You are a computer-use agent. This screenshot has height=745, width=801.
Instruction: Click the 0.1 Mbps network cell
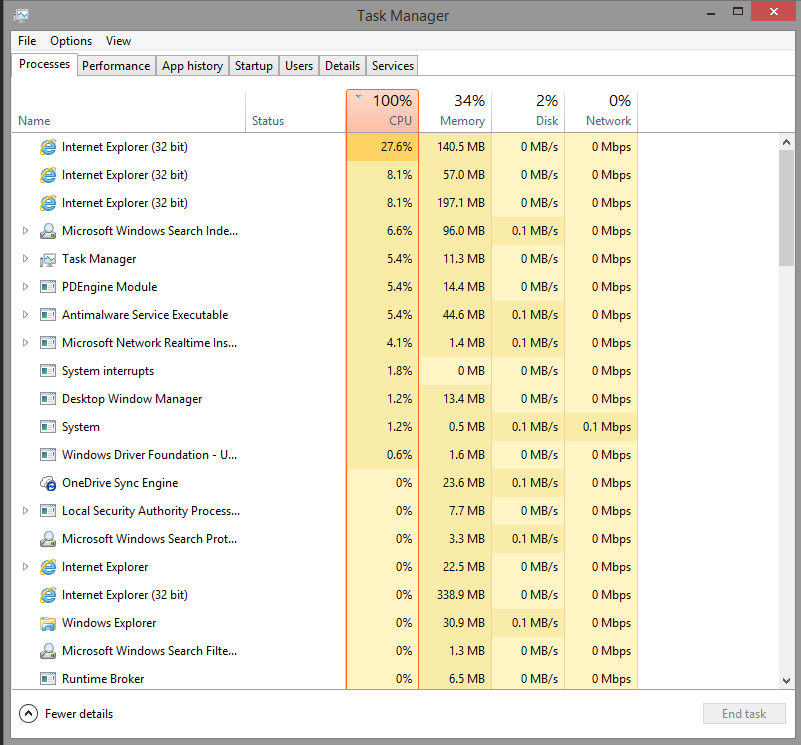[601, 427]
